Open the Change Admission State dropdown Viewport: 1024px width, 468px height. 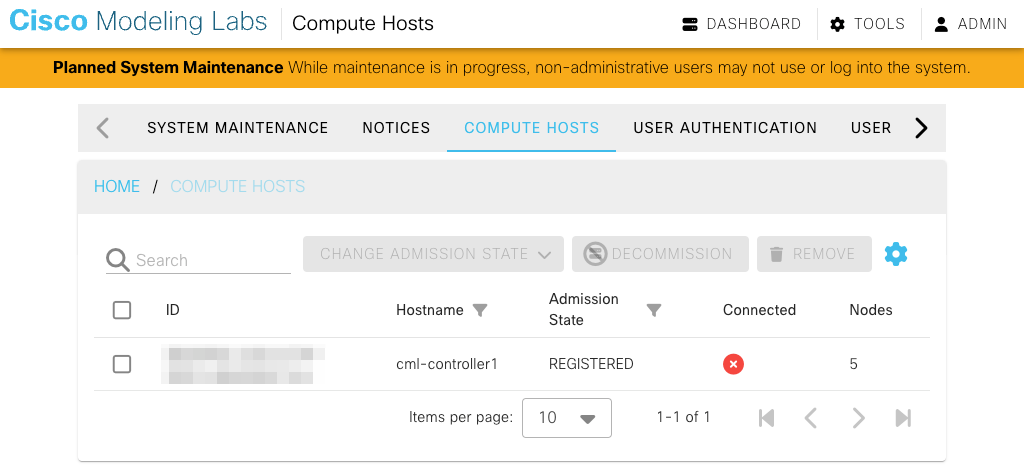433,254
